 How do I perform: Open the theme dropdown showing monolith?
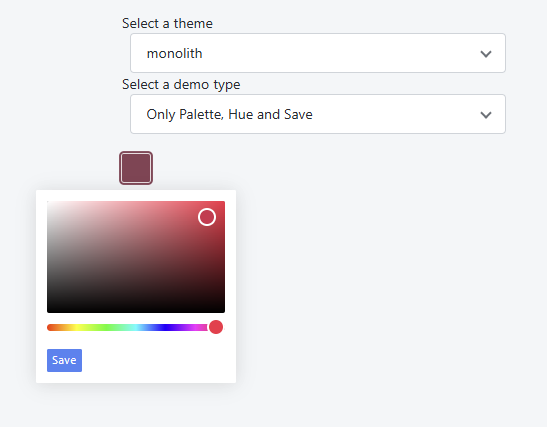coord(318,53)
